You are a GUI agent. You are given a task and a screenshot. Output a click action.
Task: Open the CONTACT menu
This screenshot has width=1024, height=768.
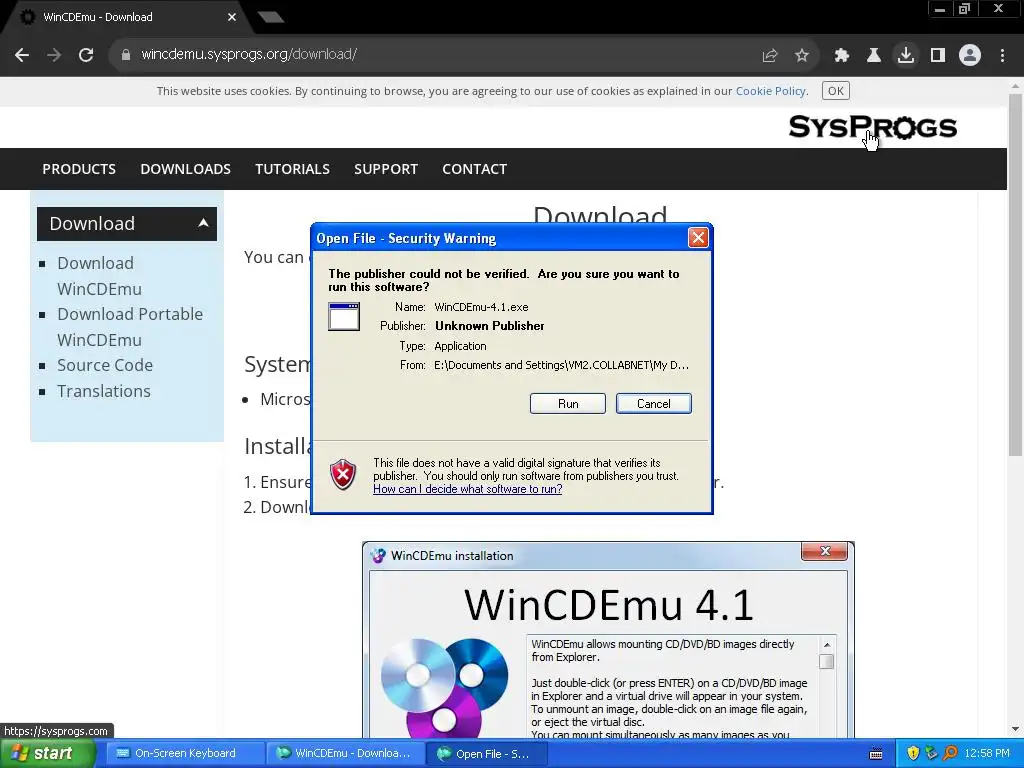click(x=475, y=169)
